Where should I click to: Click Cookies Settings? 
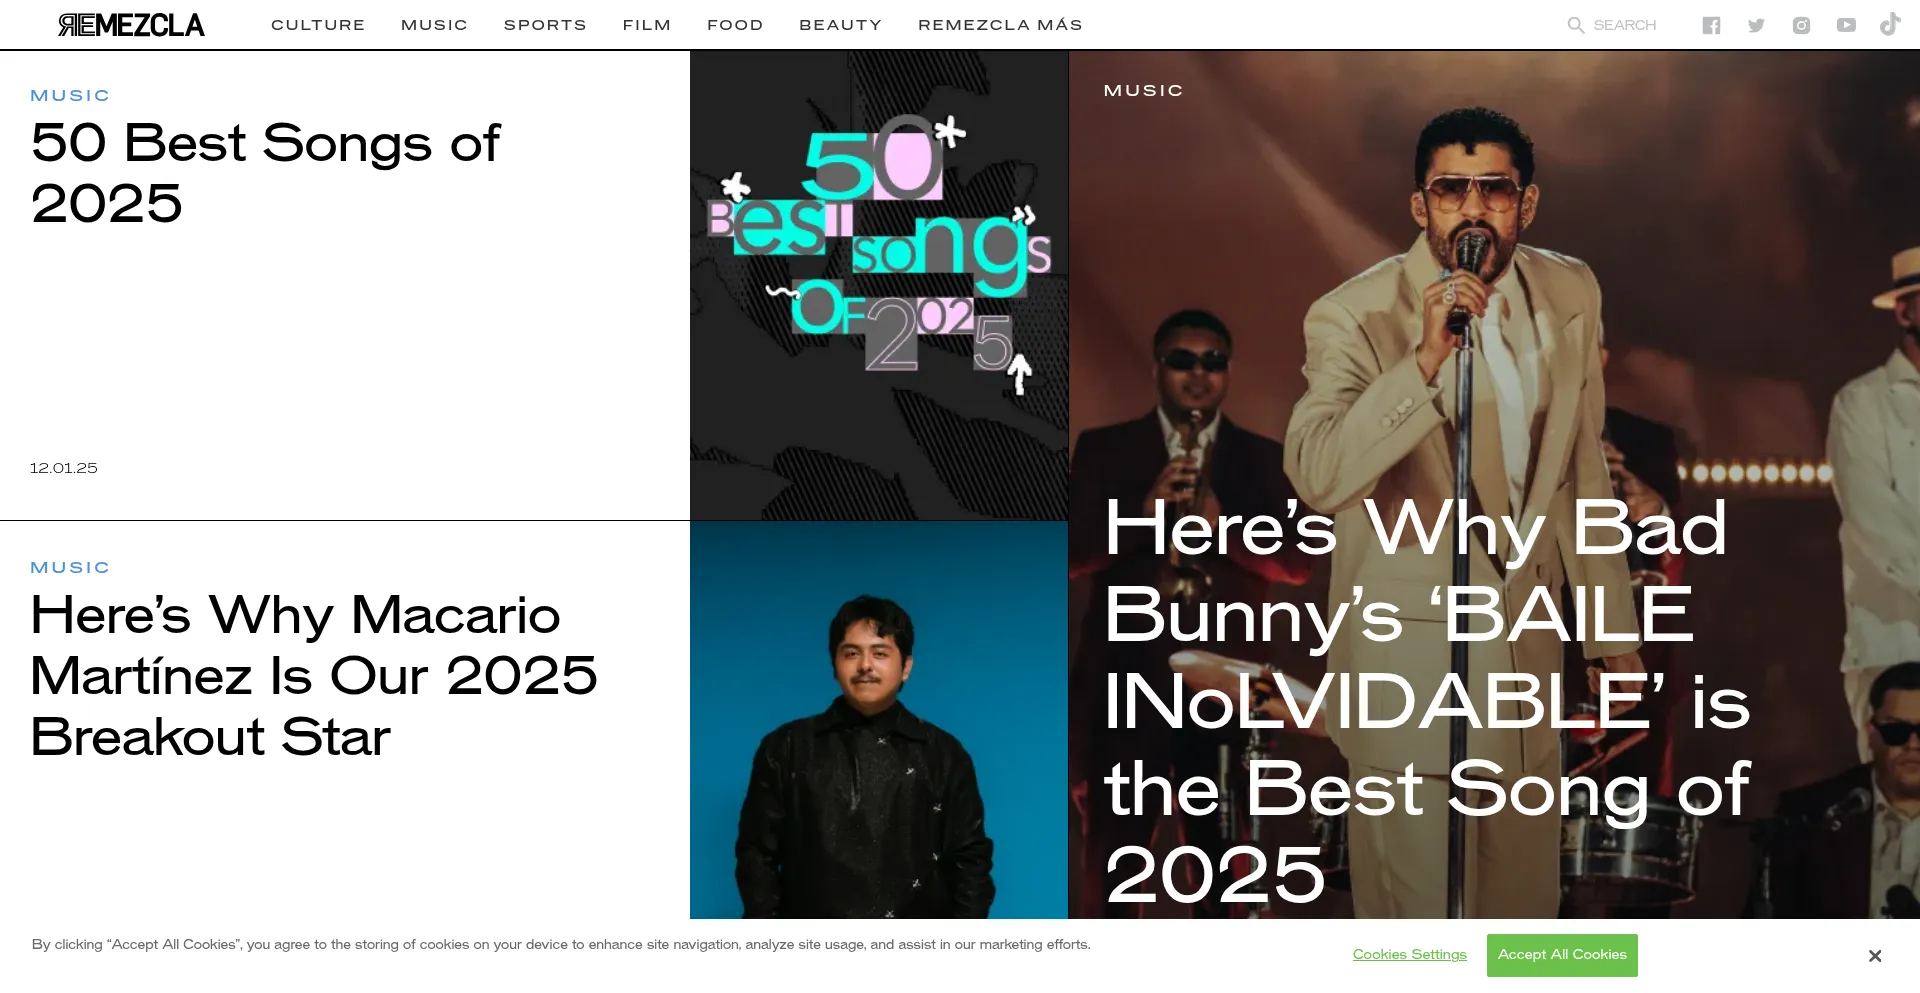coord(1409,955)
